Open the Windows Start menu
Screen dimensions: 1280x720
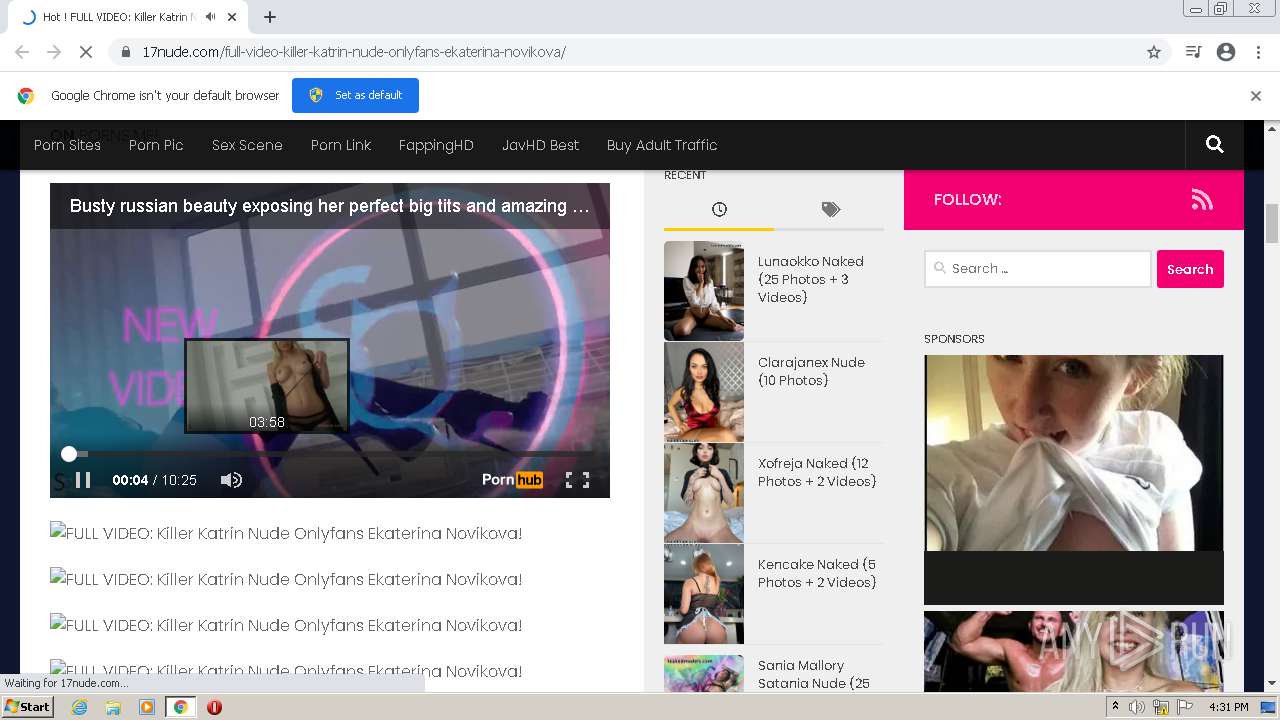point(28,707)
